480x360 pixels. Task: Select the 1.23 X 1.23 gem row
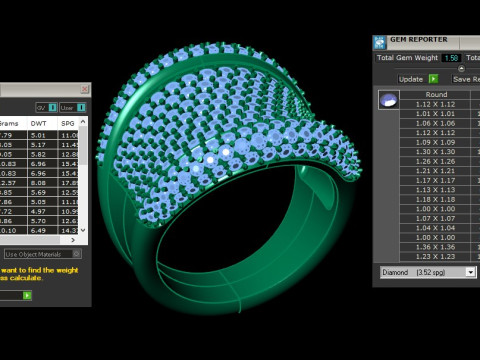pyautogui.click(x=435, y=257)
